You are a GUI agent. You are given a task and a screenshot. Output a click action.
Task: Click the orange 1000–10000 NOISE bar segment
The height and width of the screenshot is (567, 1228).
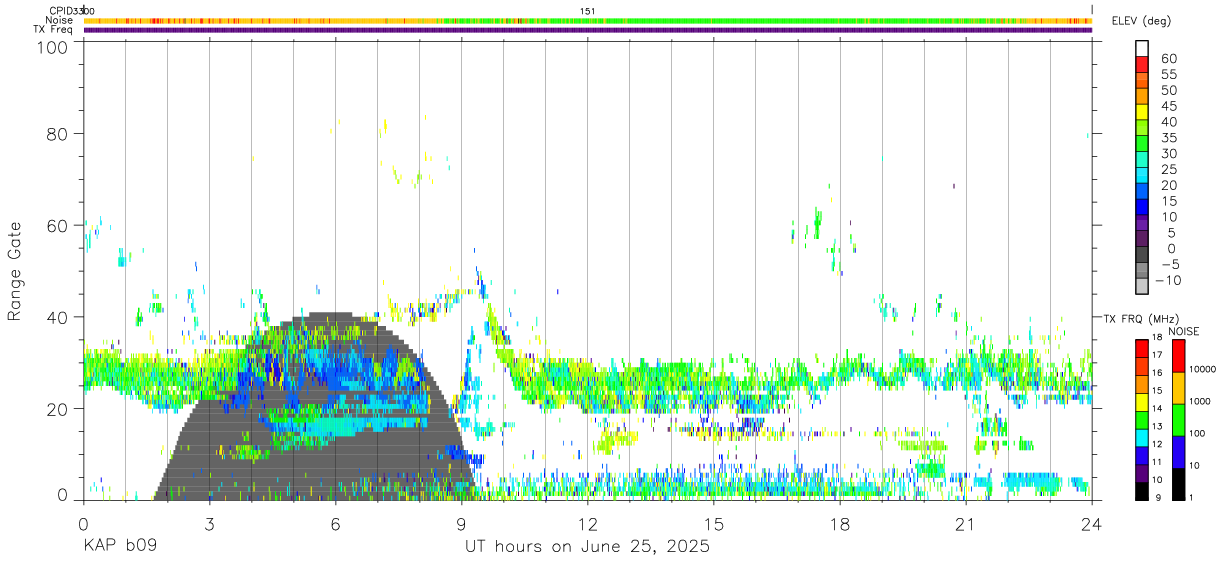point(1178,387)
